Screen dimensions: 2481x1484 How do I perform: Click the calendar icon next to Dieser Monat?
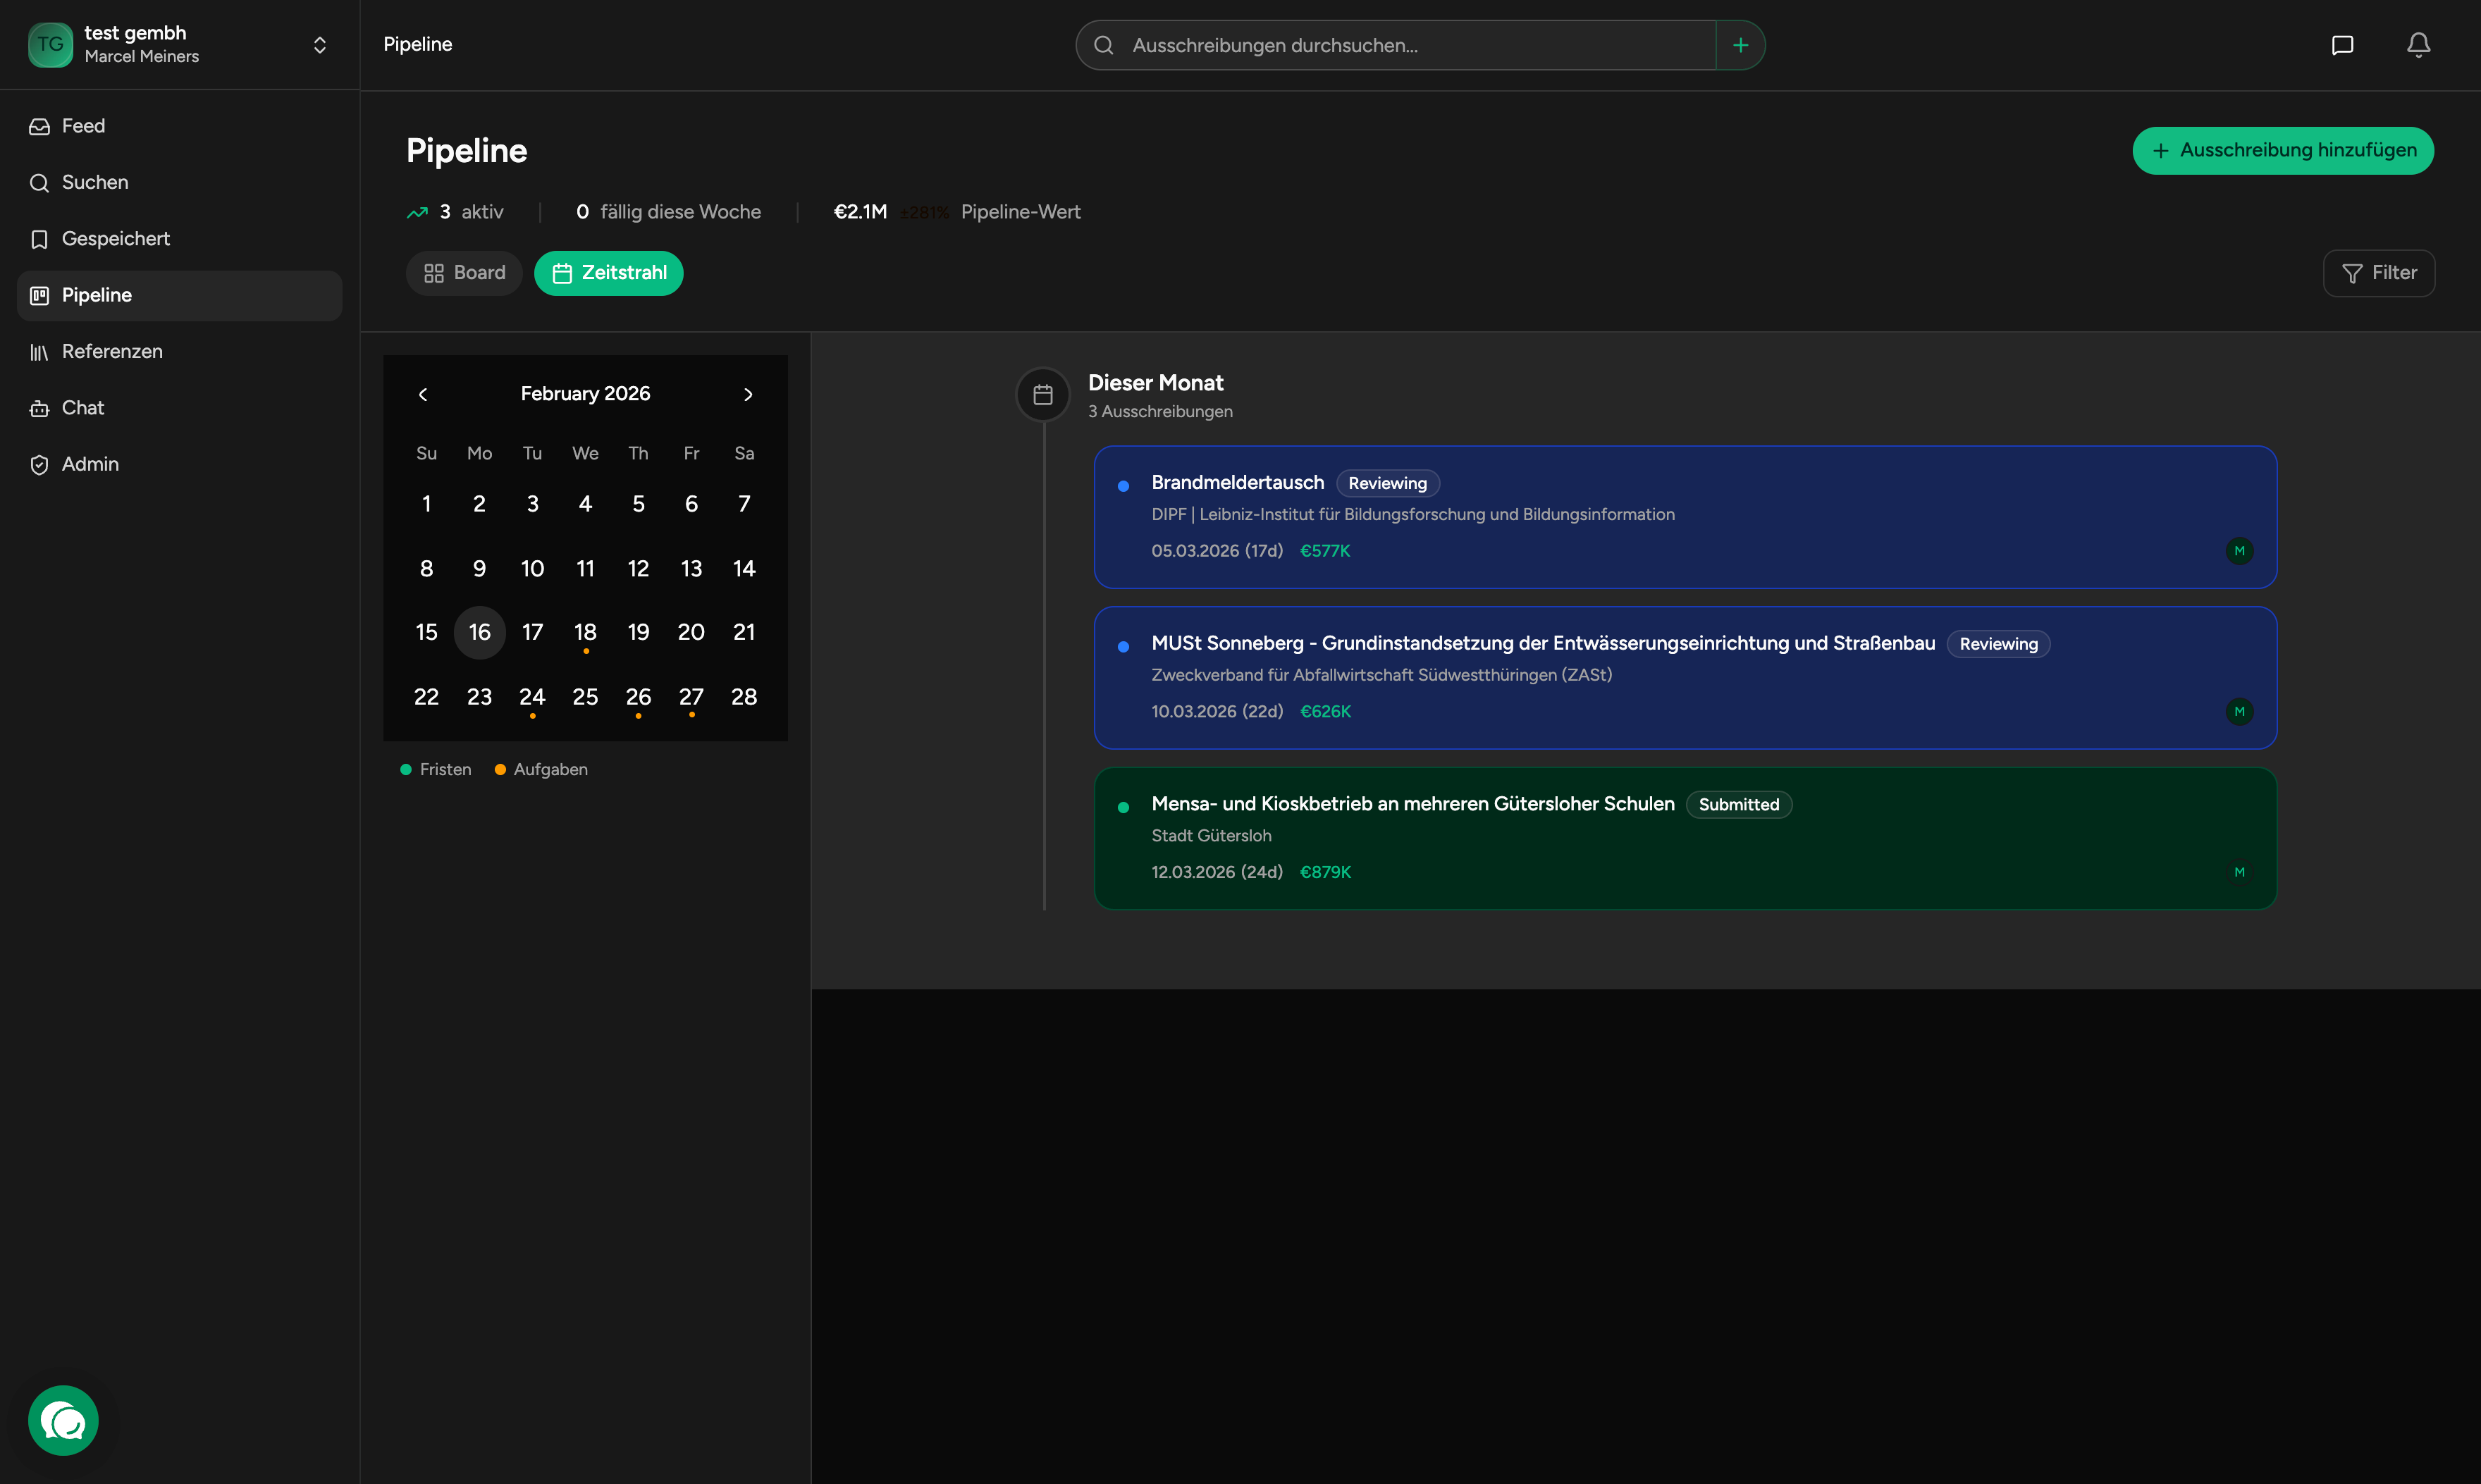(1043, 395)
